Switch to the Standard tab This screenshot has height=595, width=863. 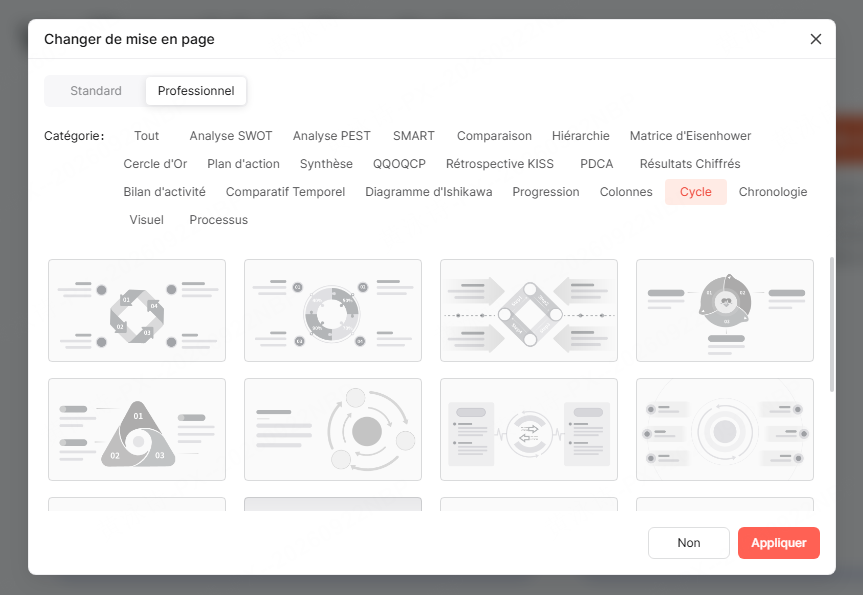(96, 91)
